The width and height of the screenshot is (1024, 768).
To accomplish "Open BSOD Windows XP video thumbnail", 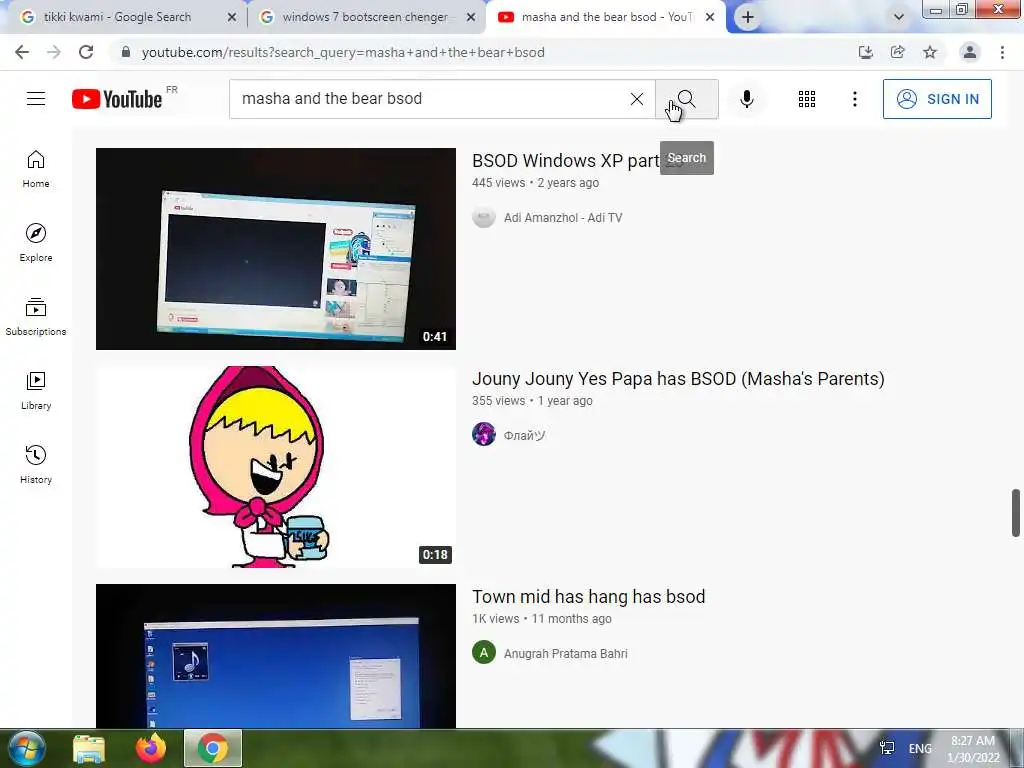I will pos(276,249).
